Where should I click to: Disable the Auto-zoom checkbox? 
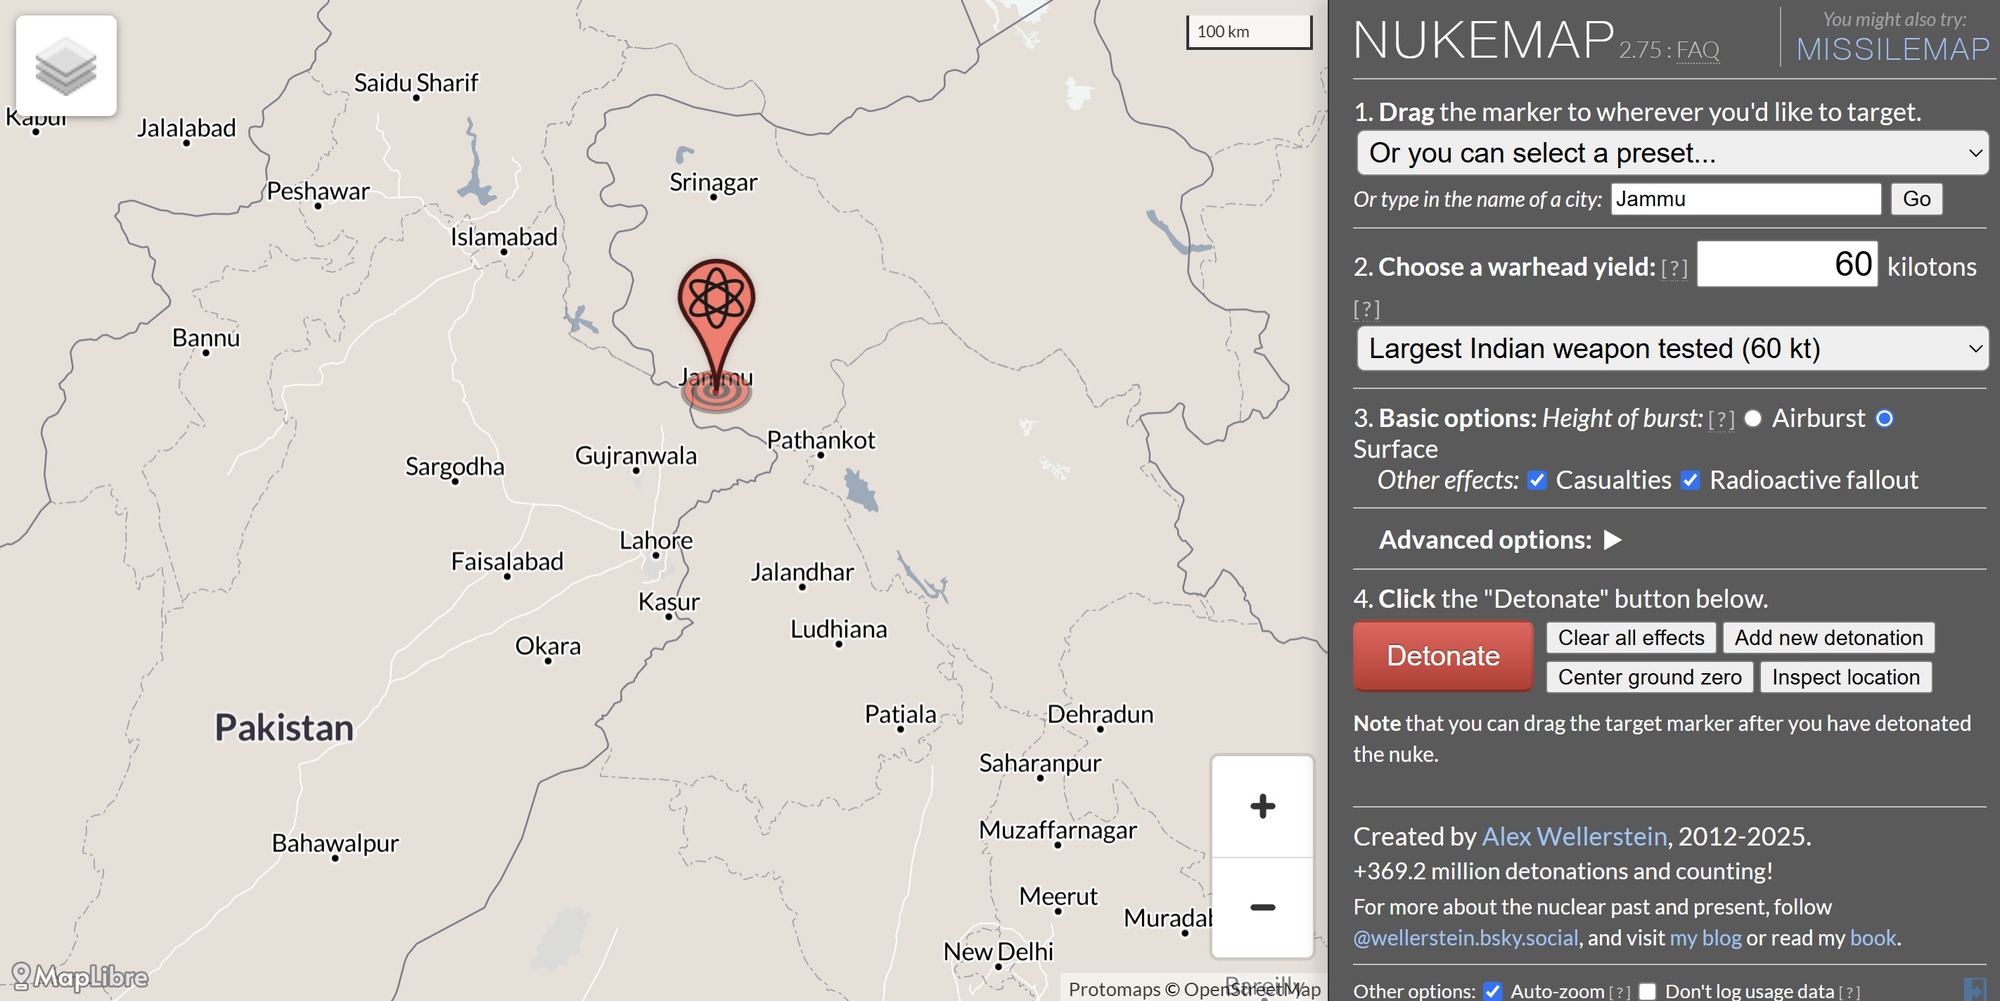point(1492,991)
